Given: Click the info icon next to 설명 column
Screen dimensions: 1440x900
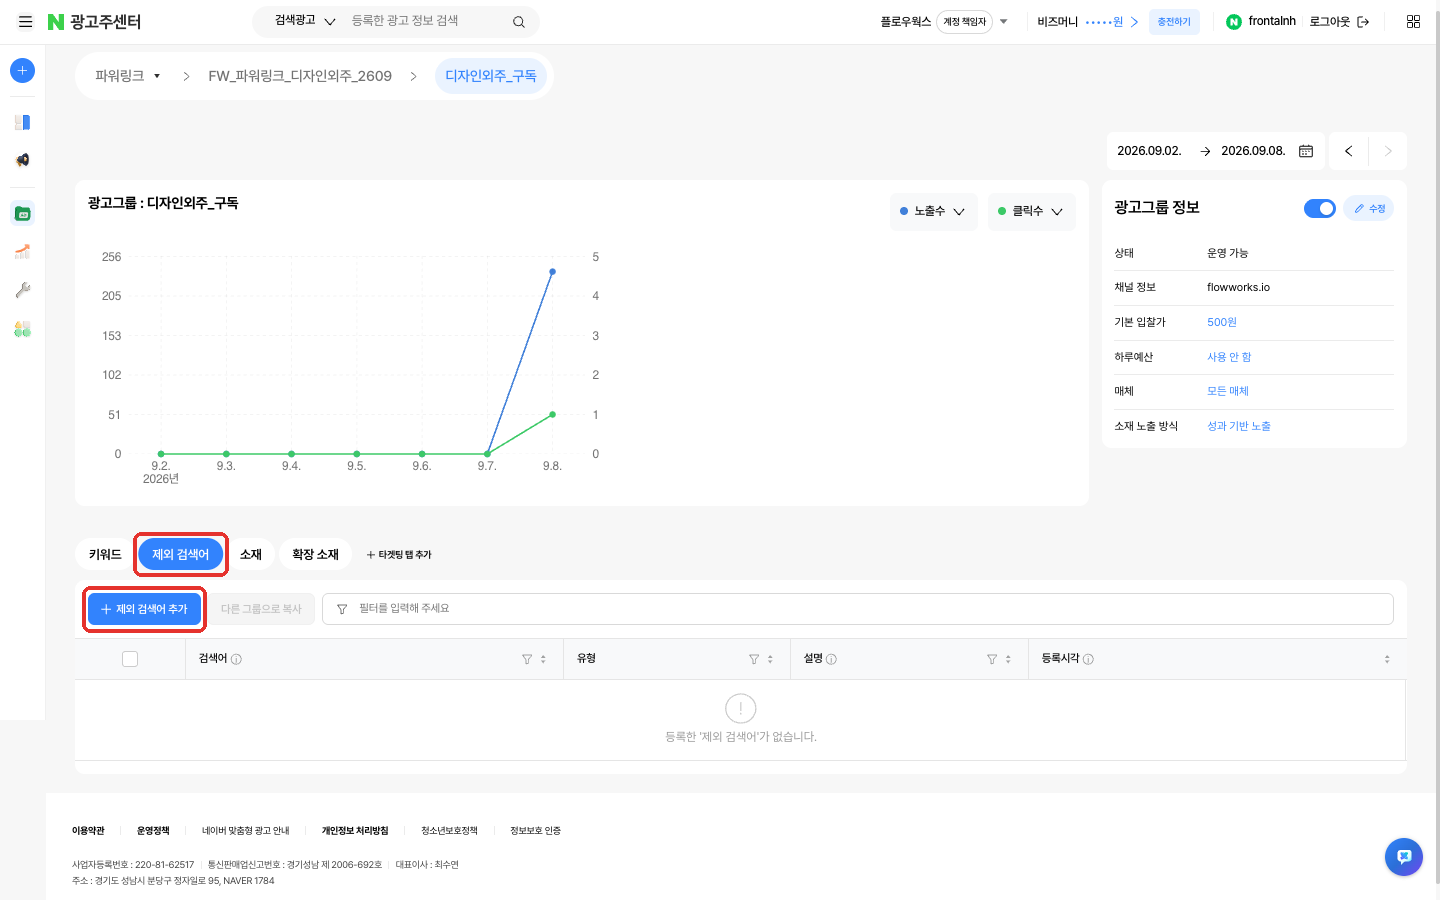Looking at the screenshot, I should pyautogui.click(x=831, y=659).
